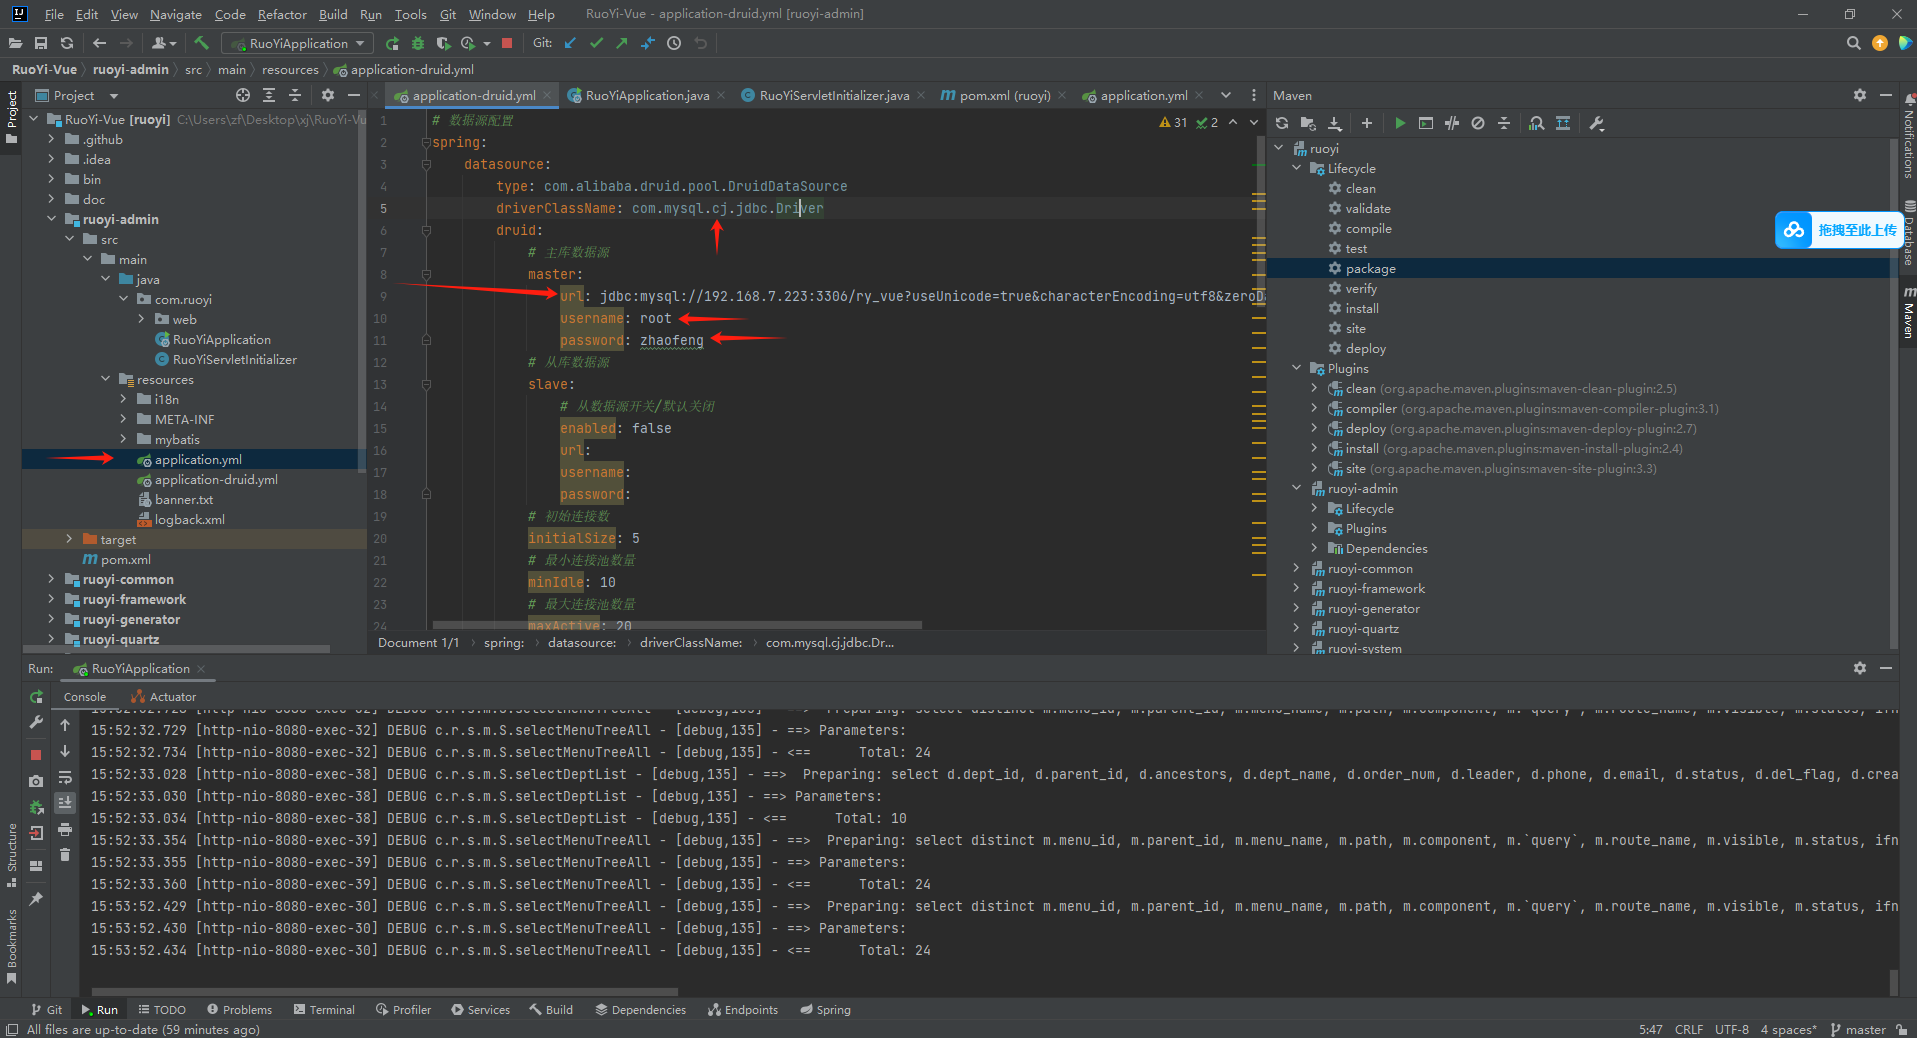
Task: Run selected Maven build green arrow
Action: pyautogui.click(x=1400, y=123)
